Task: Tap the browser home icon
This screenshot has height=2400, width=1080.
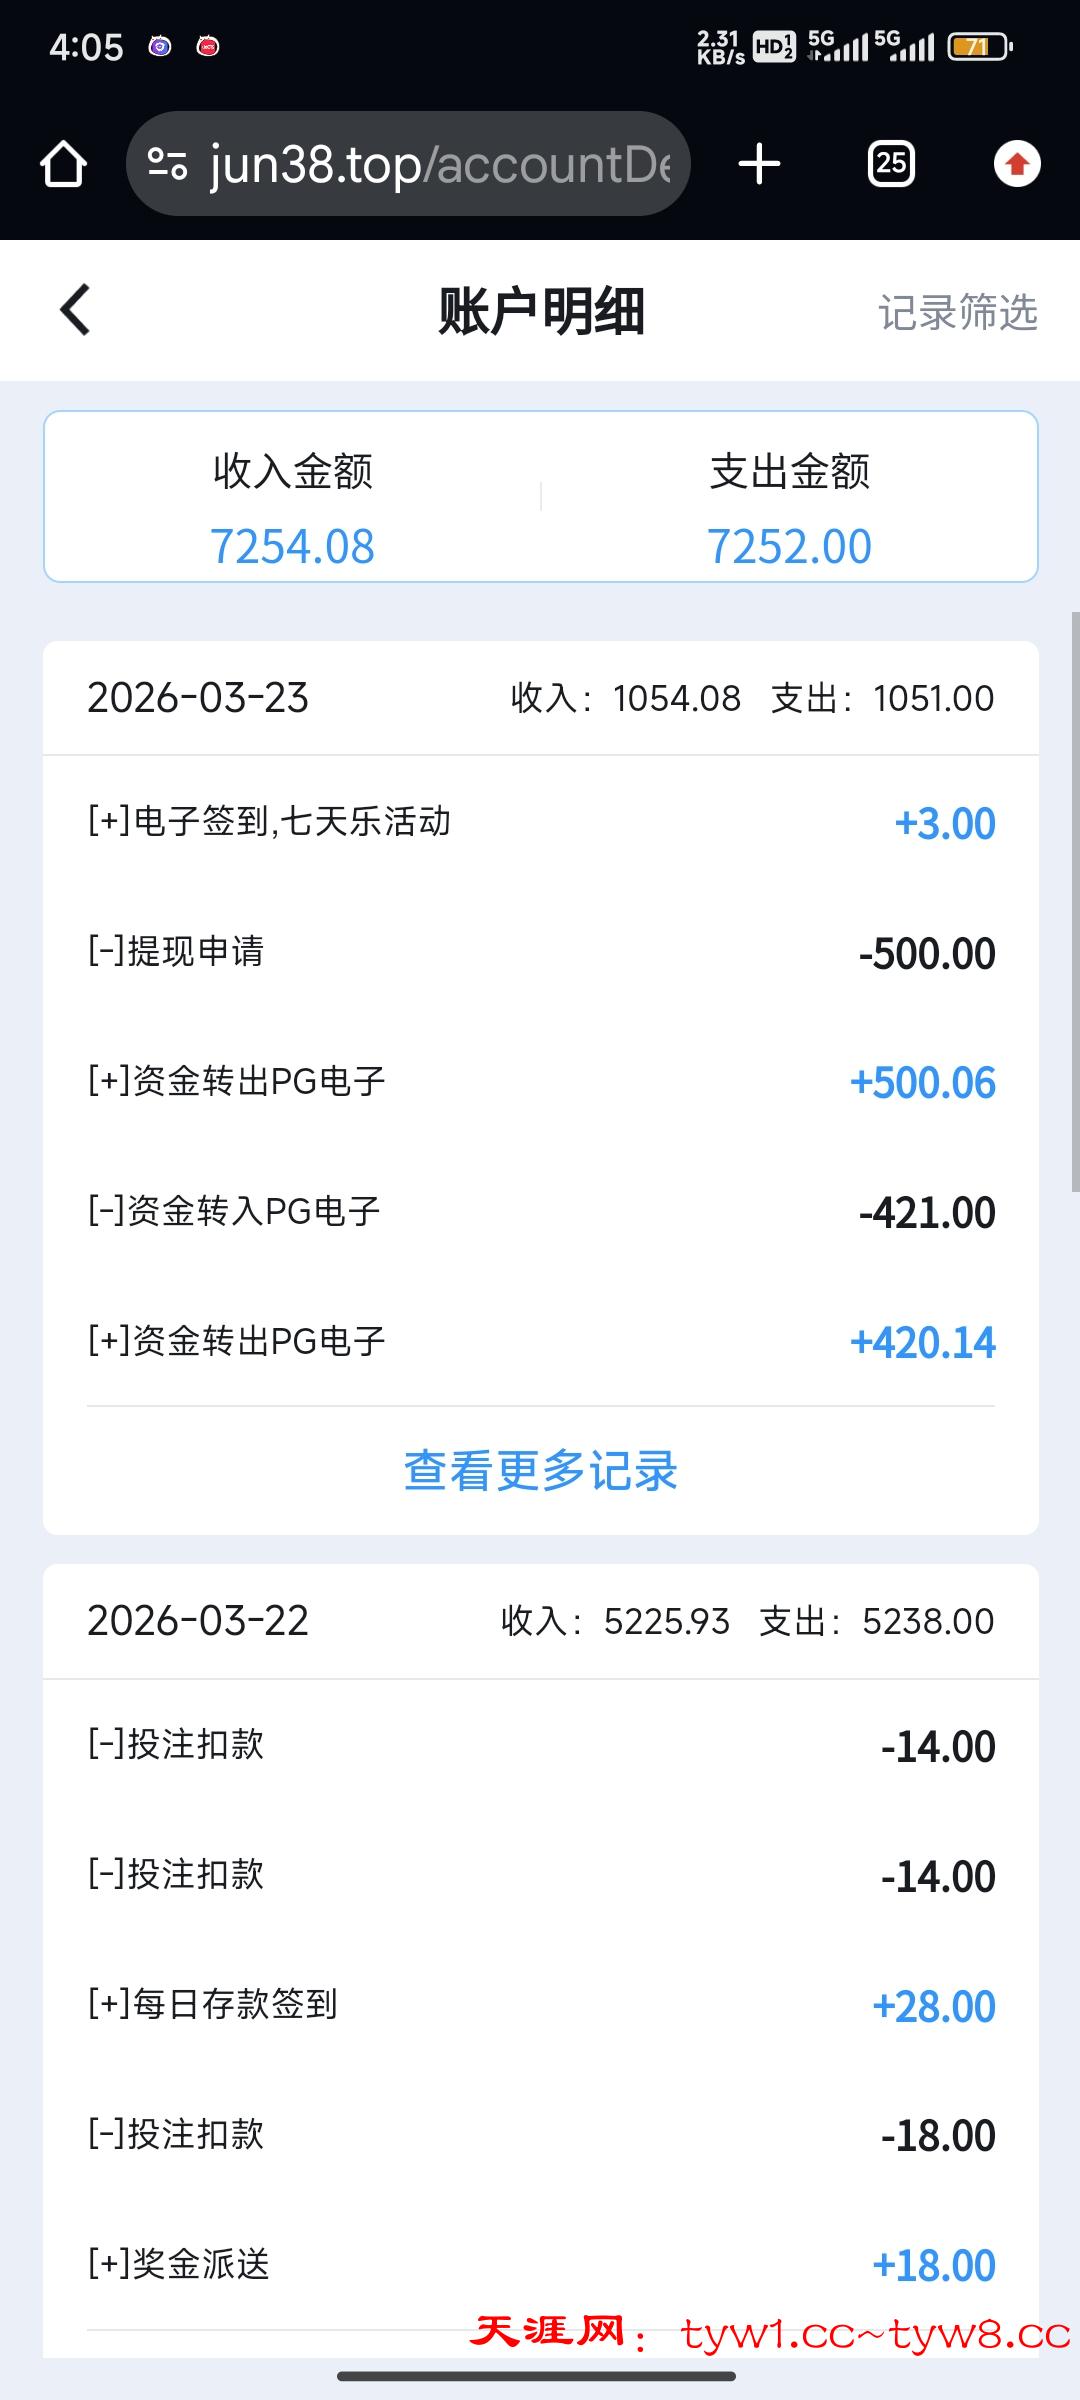Action: click(64, 164)
